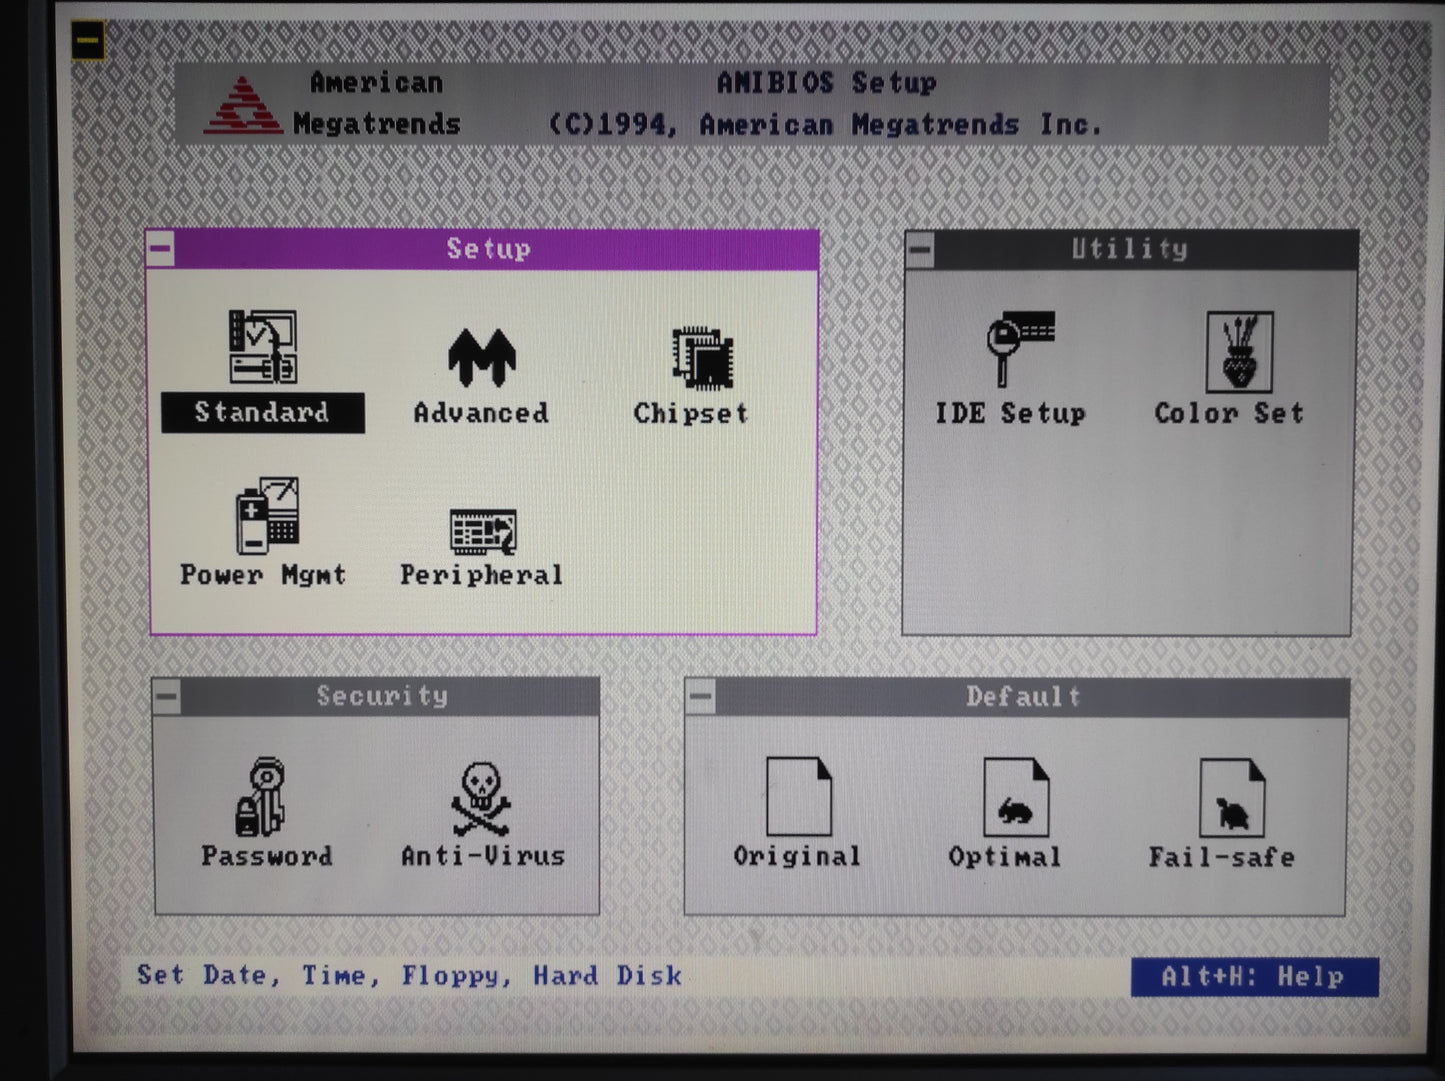Open the Setup window control menu box
Screen dimensions: 1445x1081
point(161,250)
